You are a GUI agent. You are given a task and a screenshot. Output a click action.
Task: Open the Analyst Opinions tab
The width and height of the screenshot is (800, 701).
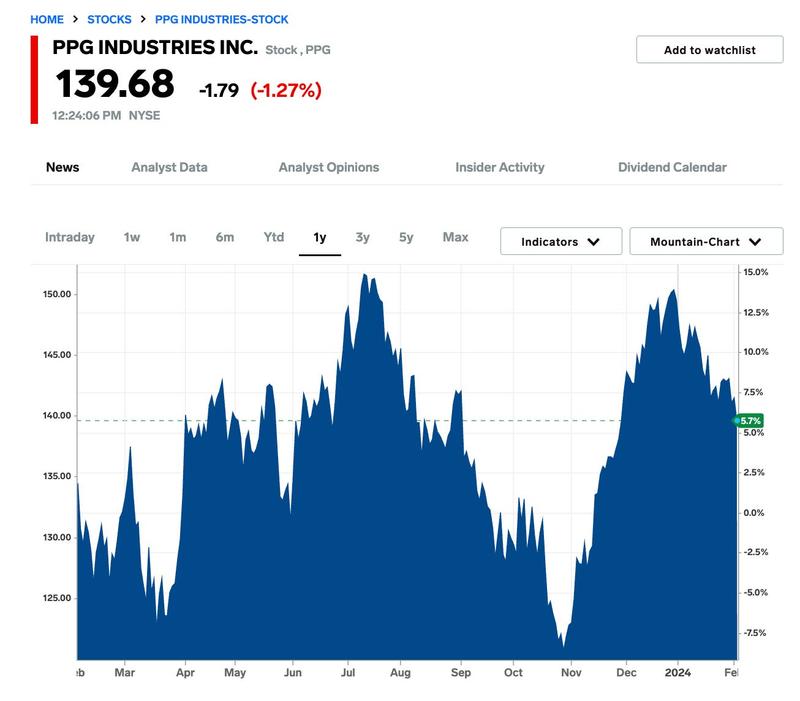pyautogui.click(x=329, y=167)
